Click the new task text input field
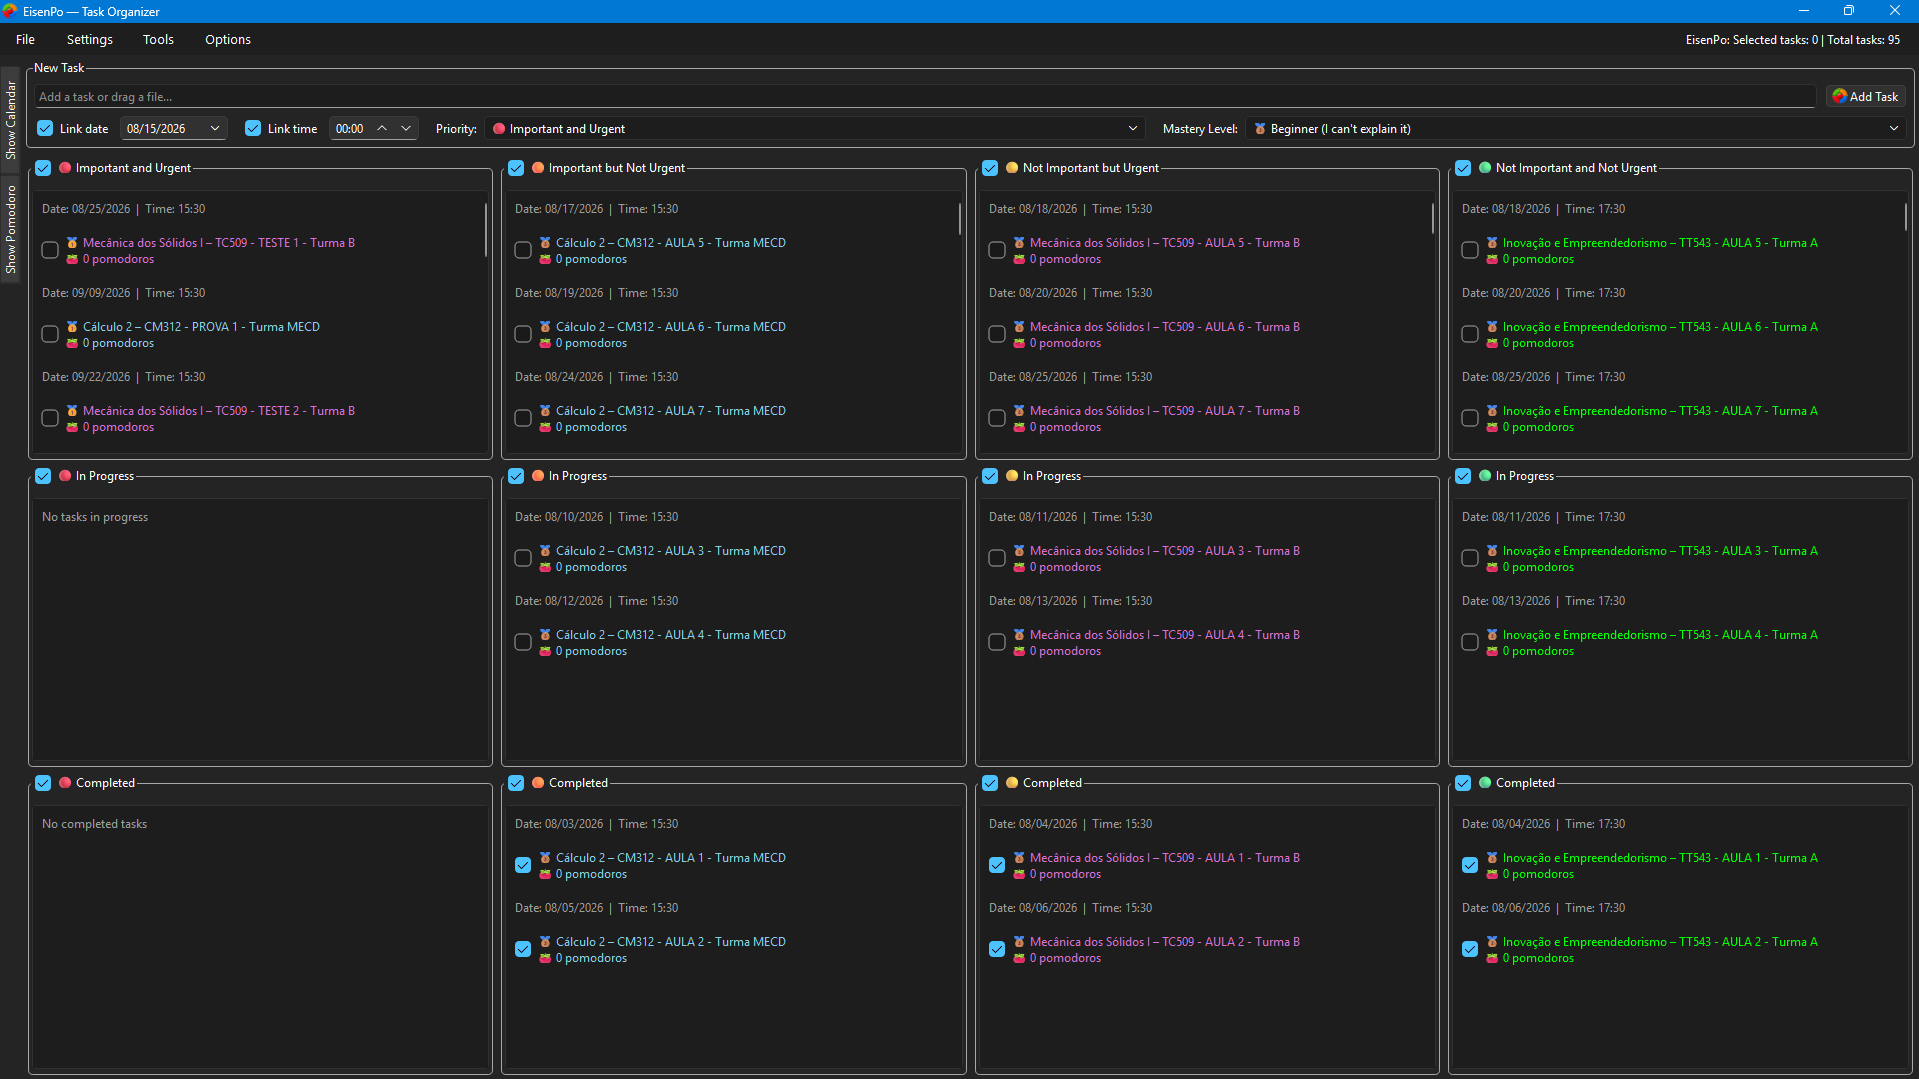 pos(925,97)
